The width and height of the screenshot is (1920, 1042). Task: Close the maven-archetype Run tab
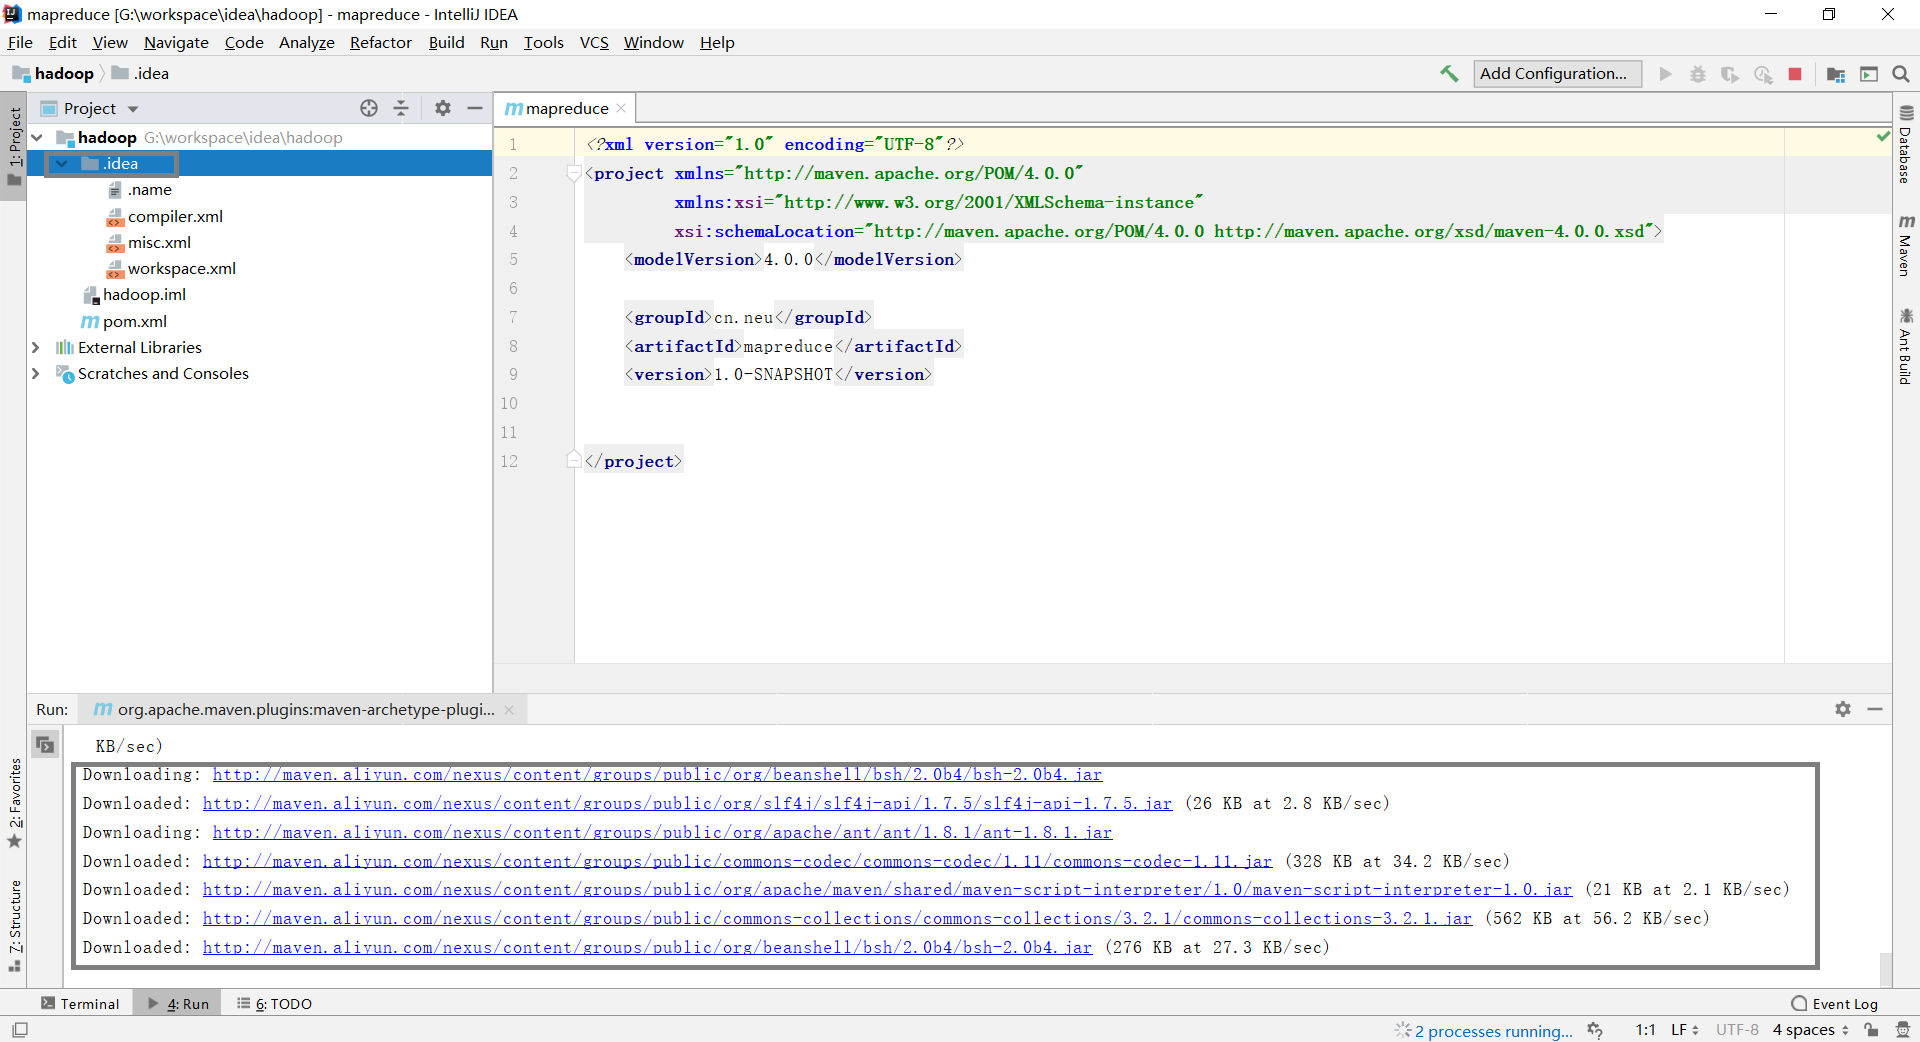(x=509, y=710)
